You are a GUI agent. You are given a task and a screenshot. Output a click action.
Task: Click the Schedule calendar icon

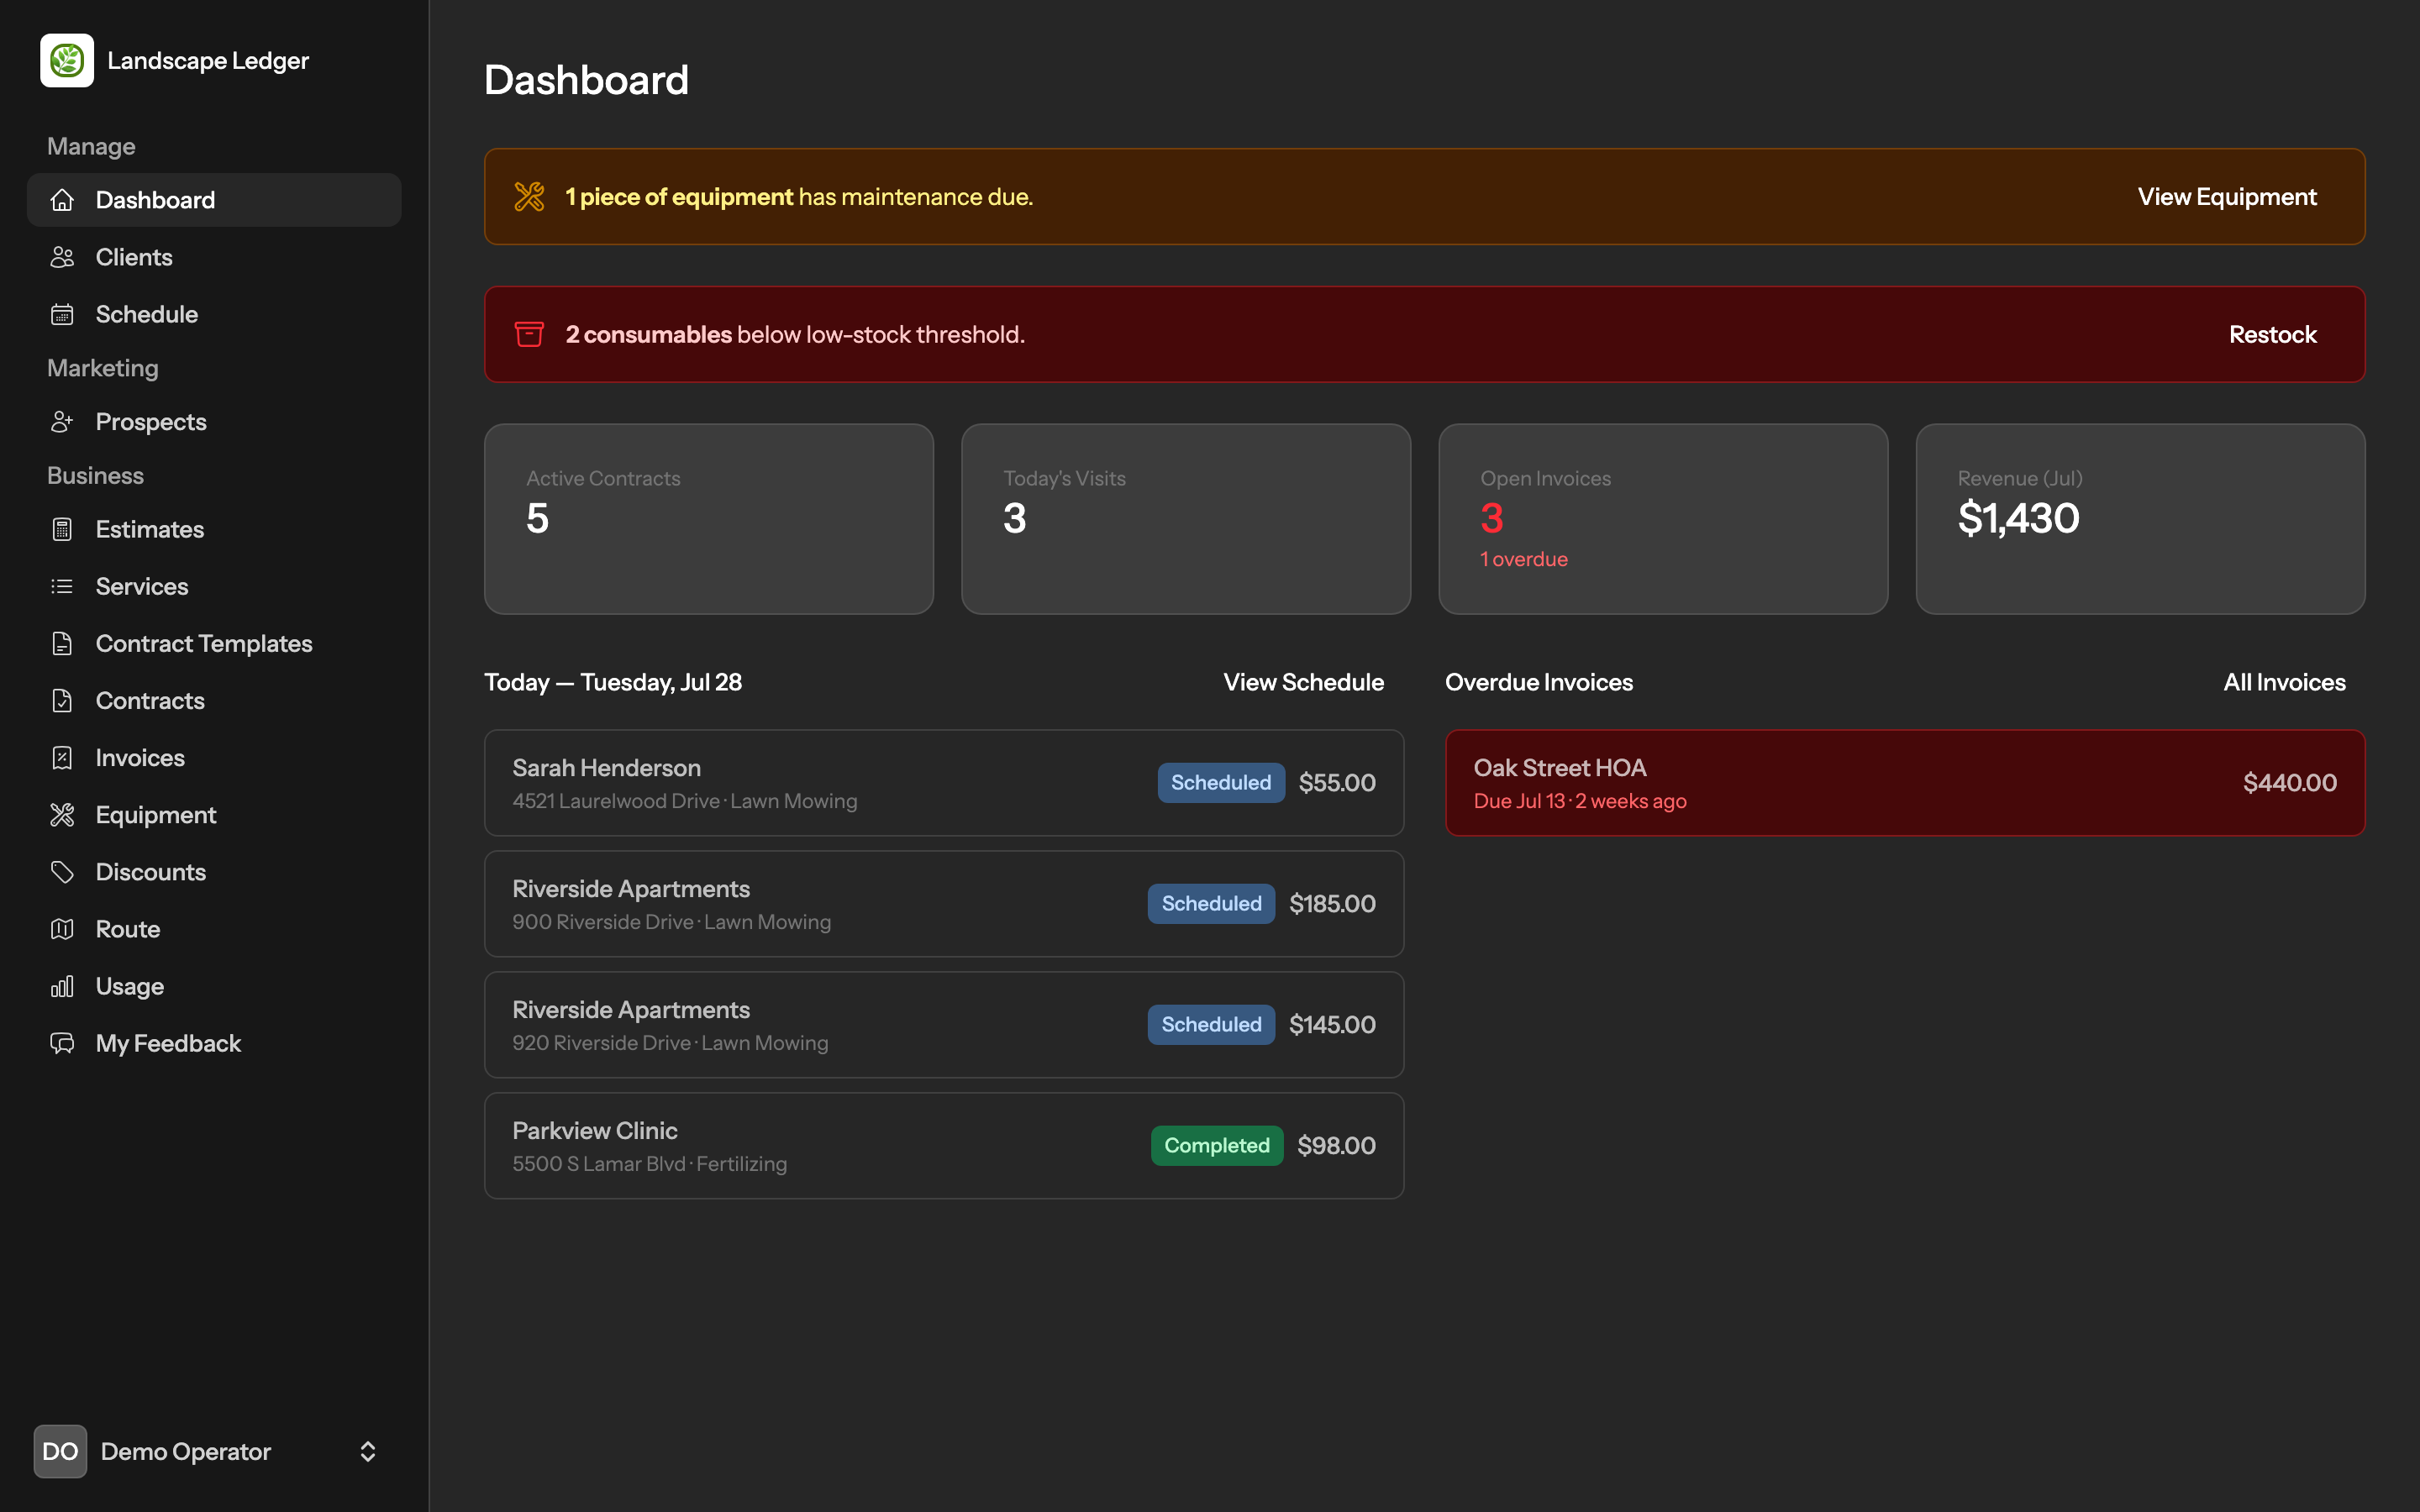(x=62, y=314)
